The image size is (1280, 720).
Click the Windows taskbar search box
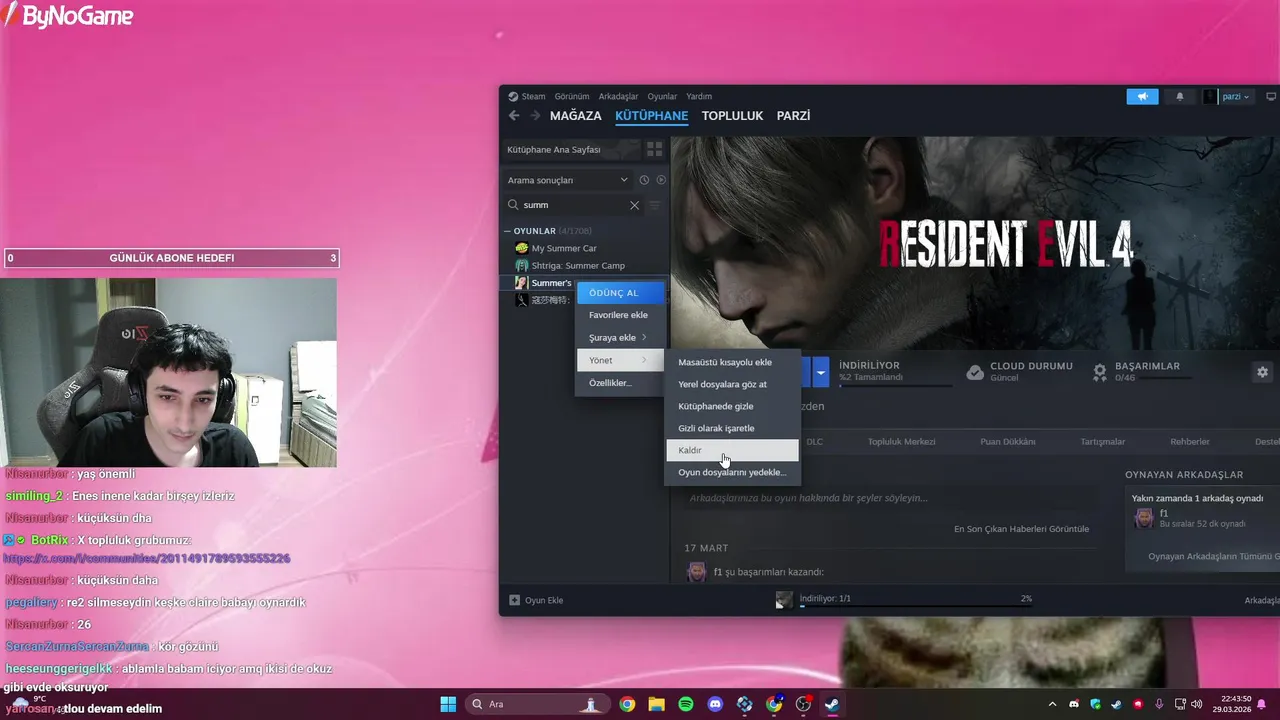(x=538, y=704)
